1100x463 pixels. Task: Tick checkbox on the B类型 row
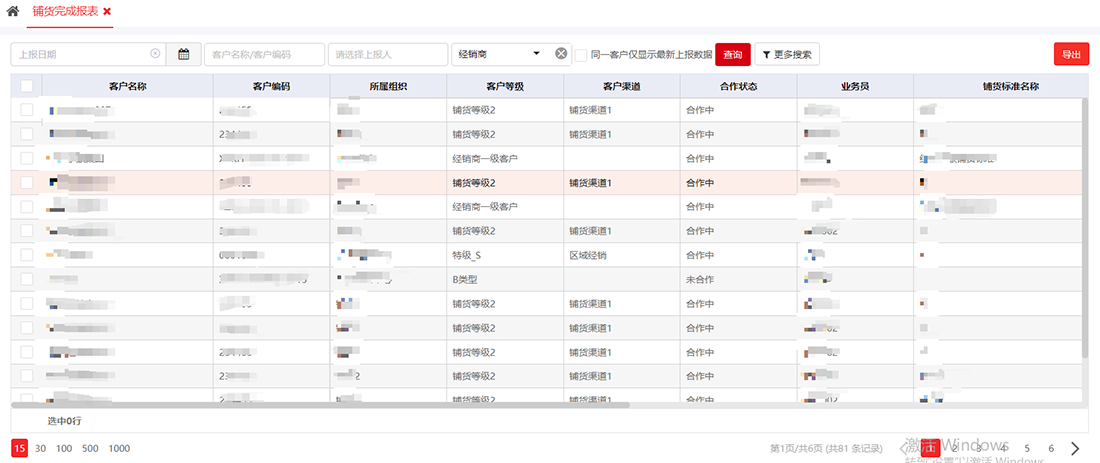[26, 279]
